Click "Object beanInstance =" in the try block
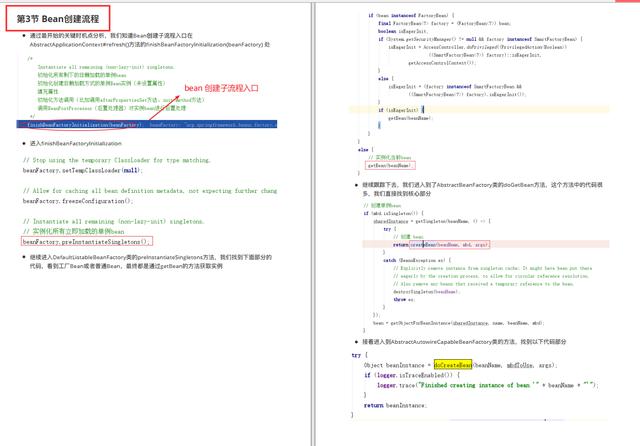Screen dimensions: 640x446 (x=397, y=365)
